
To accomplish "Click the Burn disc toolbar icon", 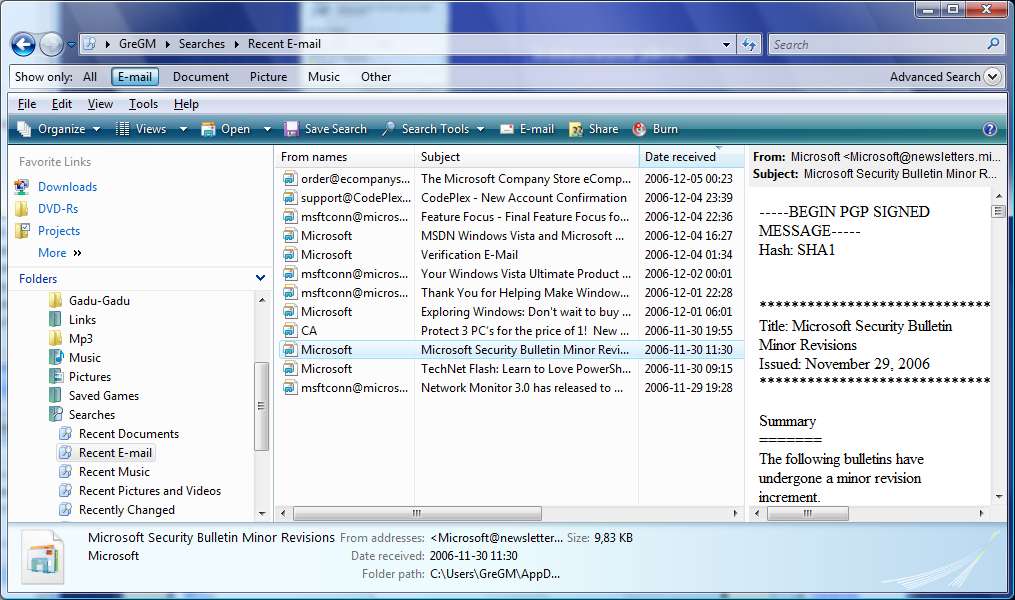I will point(640,129).
